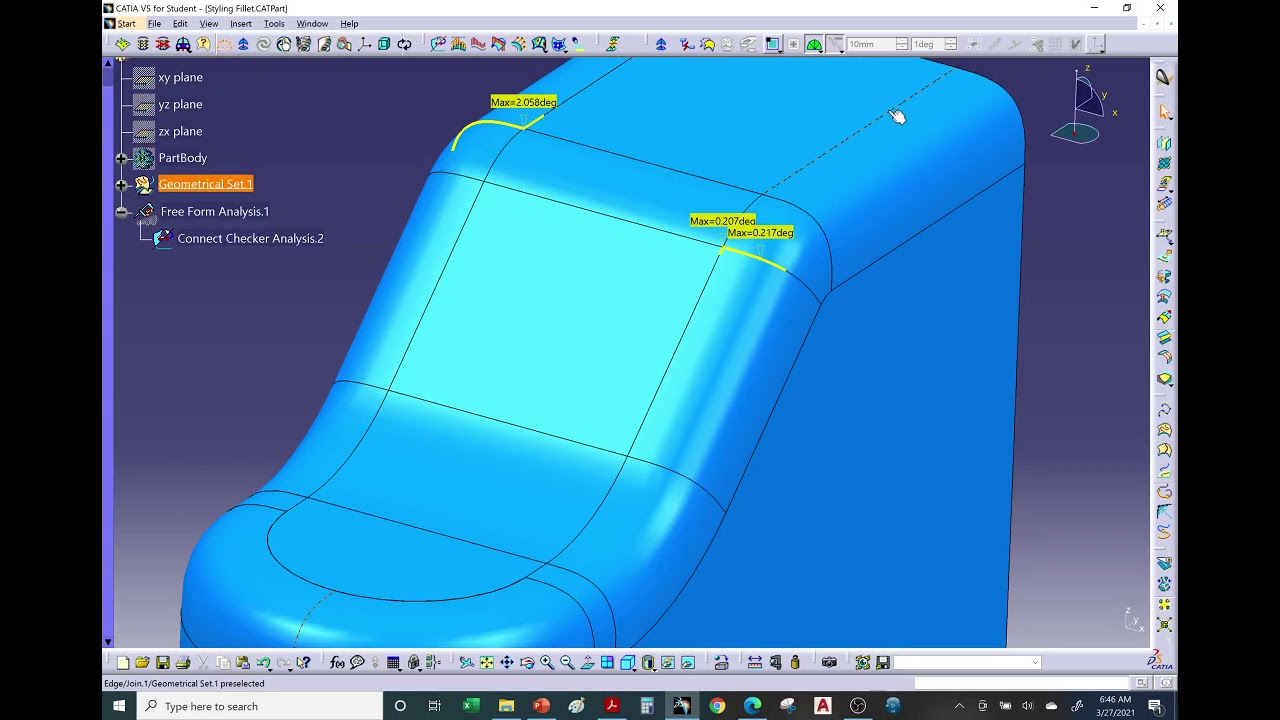Viewport: 1280px width, 720px height.
Task: Collapse the Free Form Analysis.1 node
Action: (122, 211)
